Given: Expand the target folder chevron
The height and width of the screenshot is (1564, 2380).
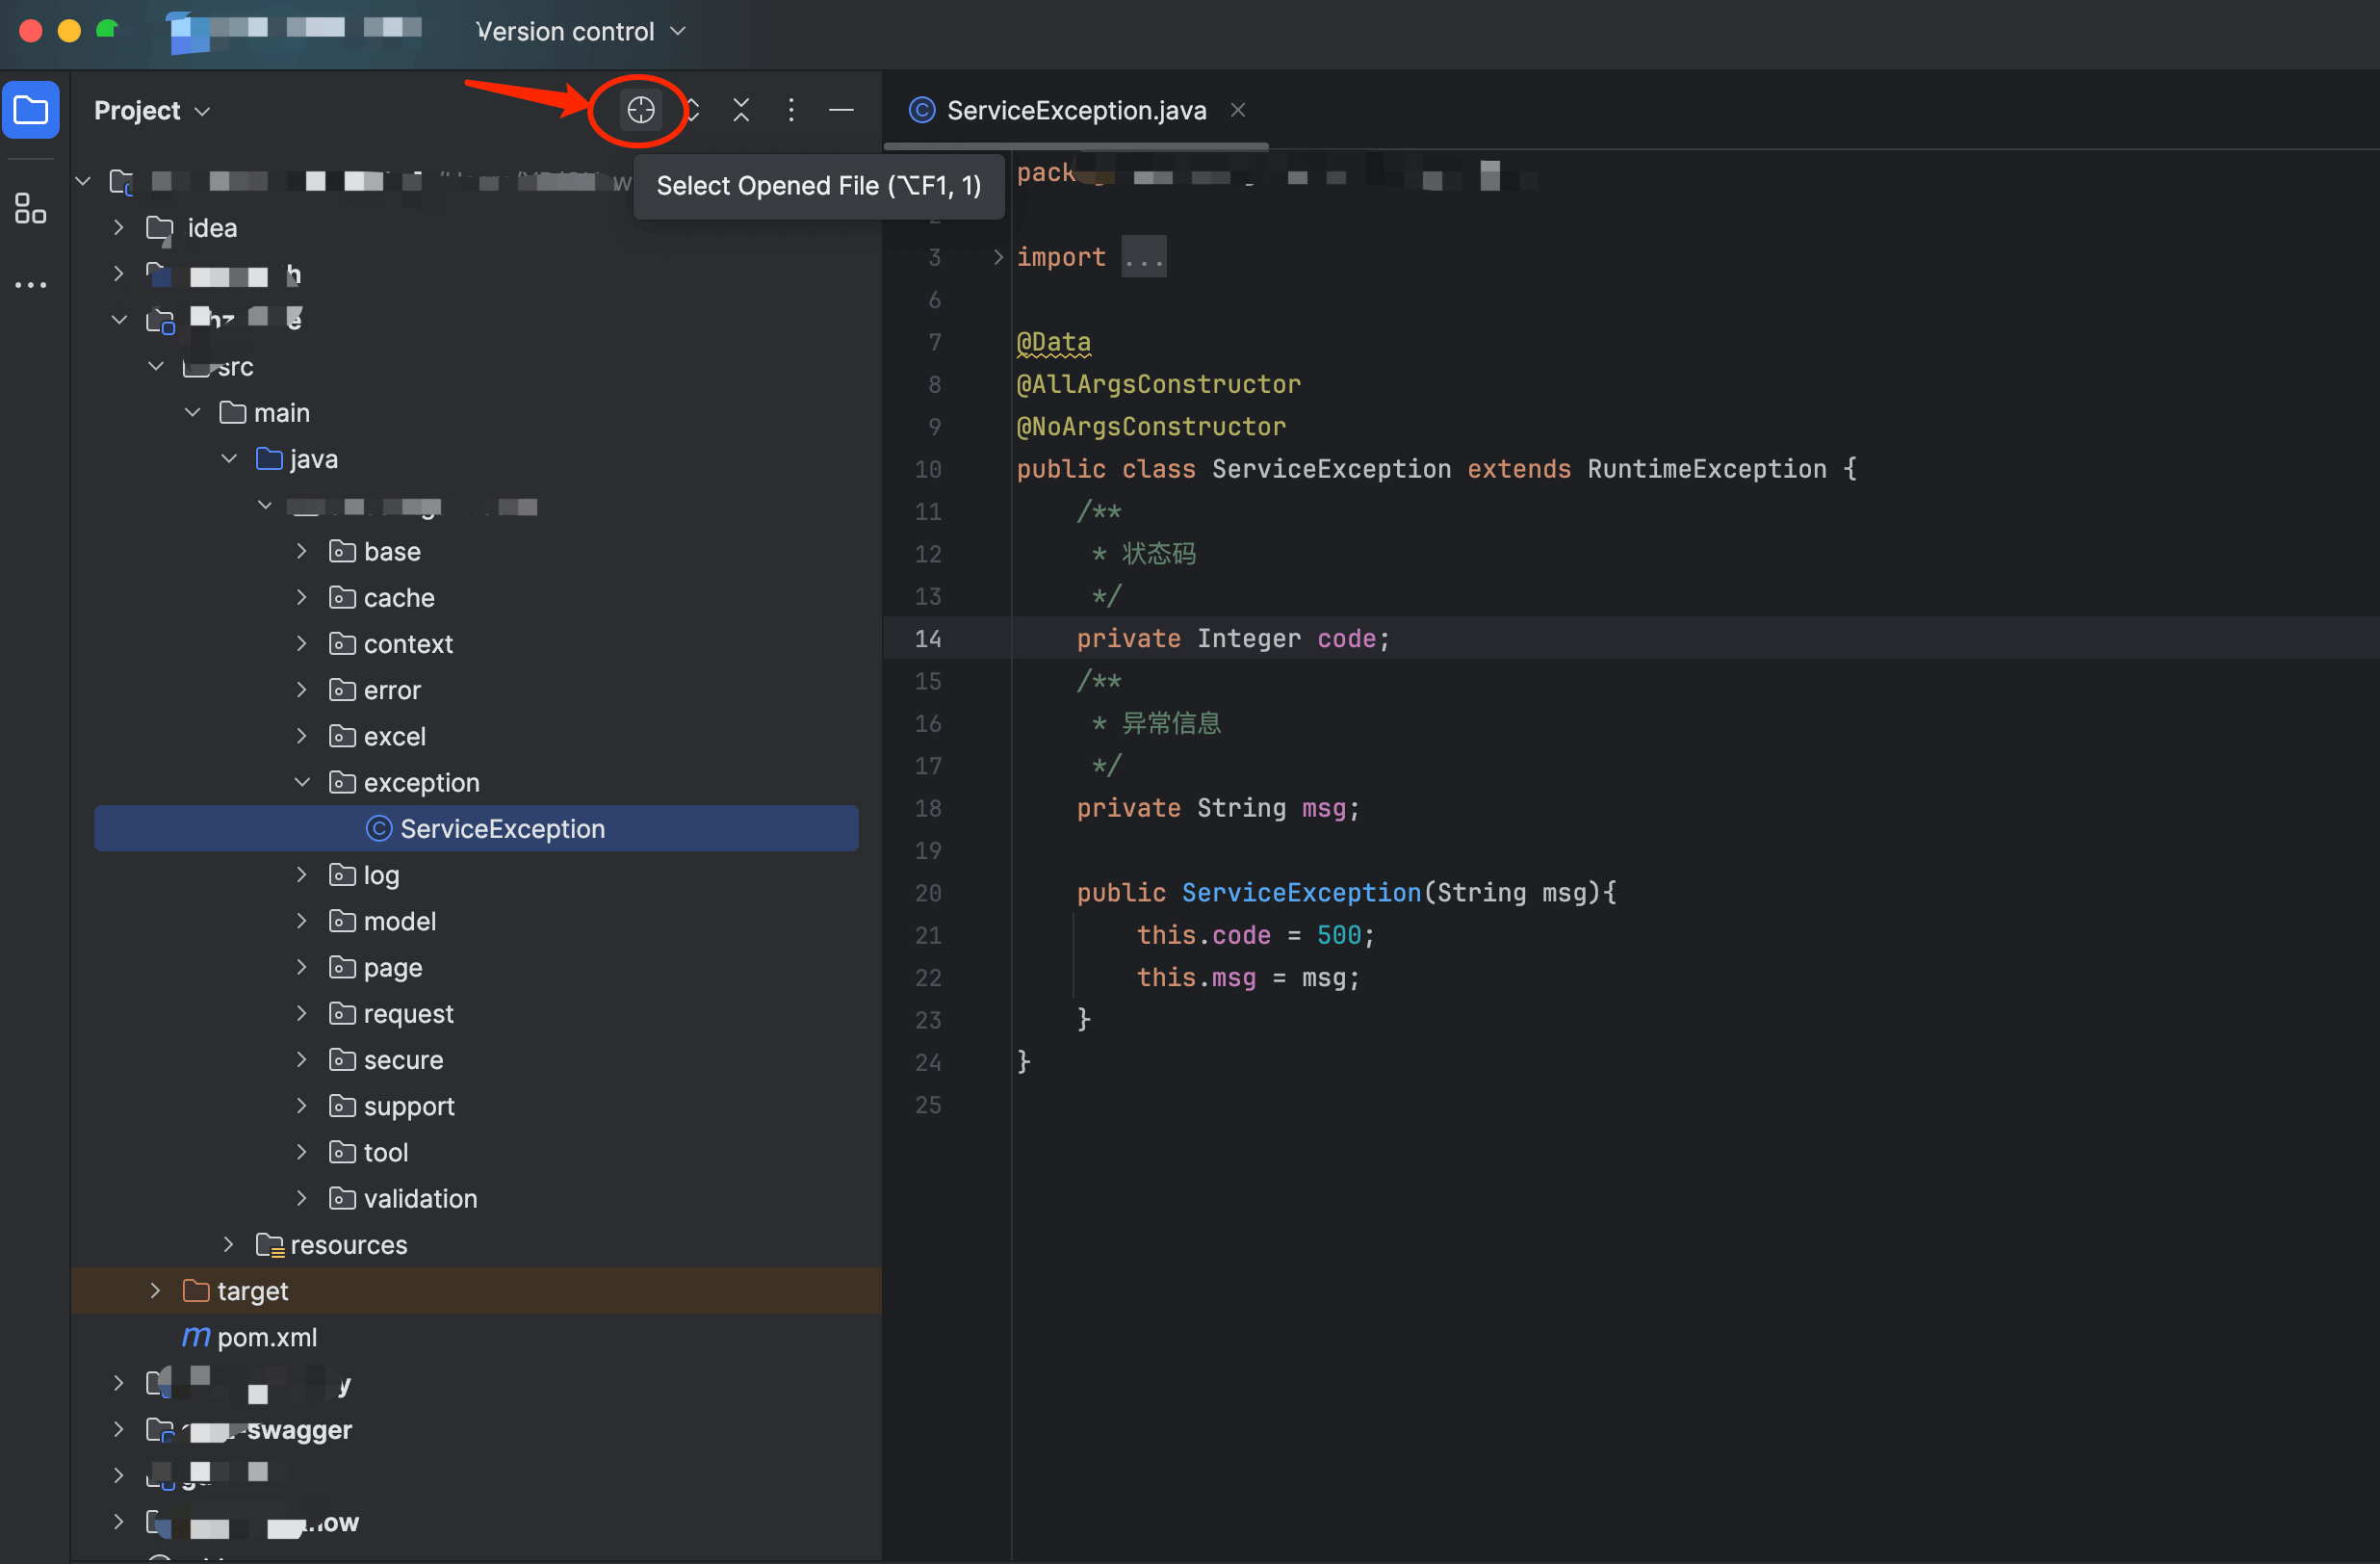Looking at the screenshot, I should tap(155, 1291).
